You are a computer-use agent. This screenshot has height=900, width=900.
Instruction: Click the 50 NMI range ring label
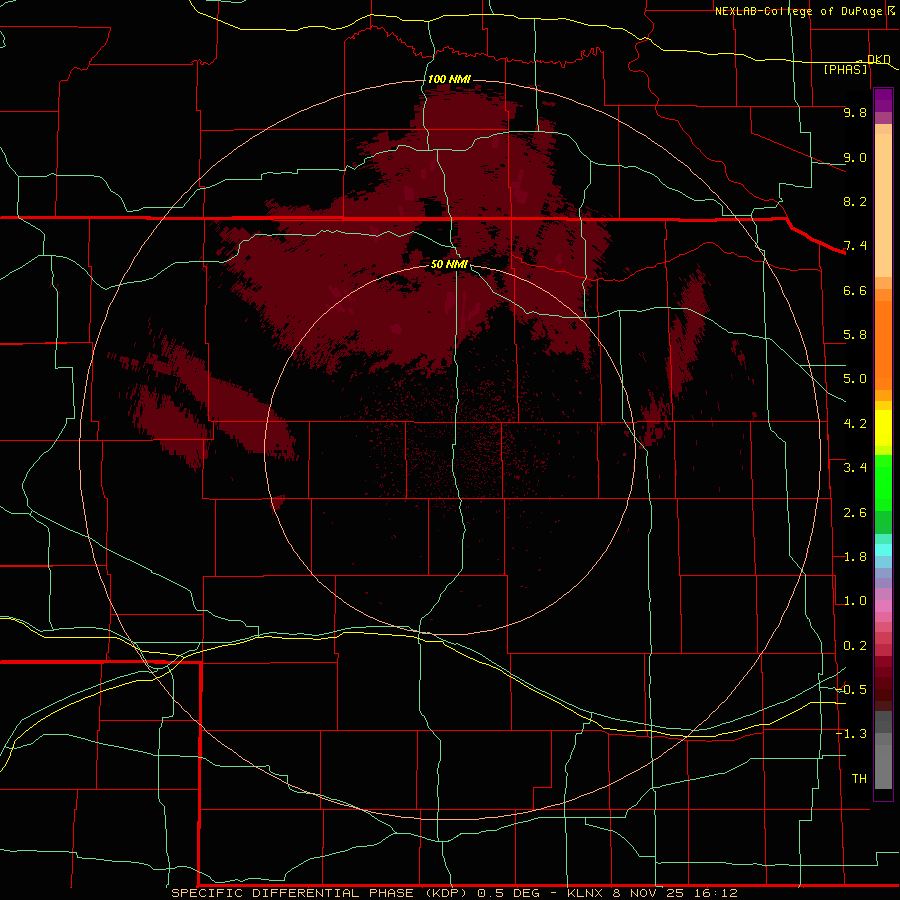[x=449, y=264]
